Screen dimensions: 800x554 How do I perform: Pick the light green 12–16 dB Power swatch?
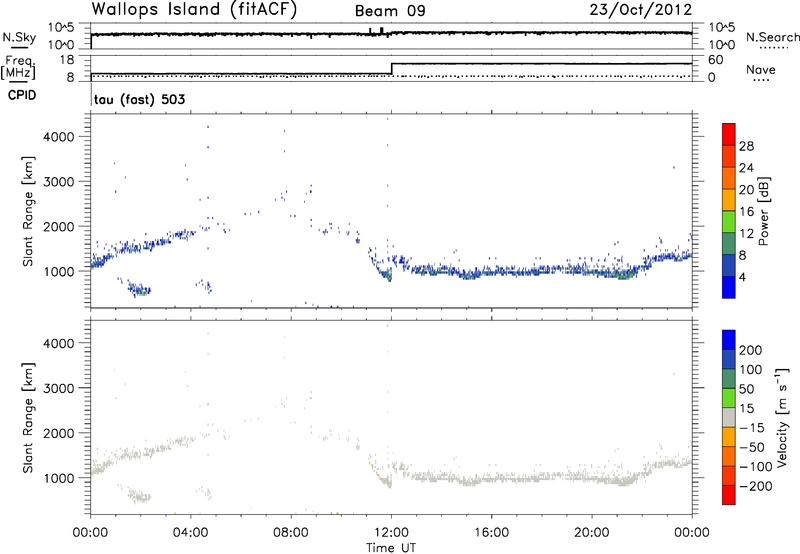pyautogui.click(x=729, y=222)
